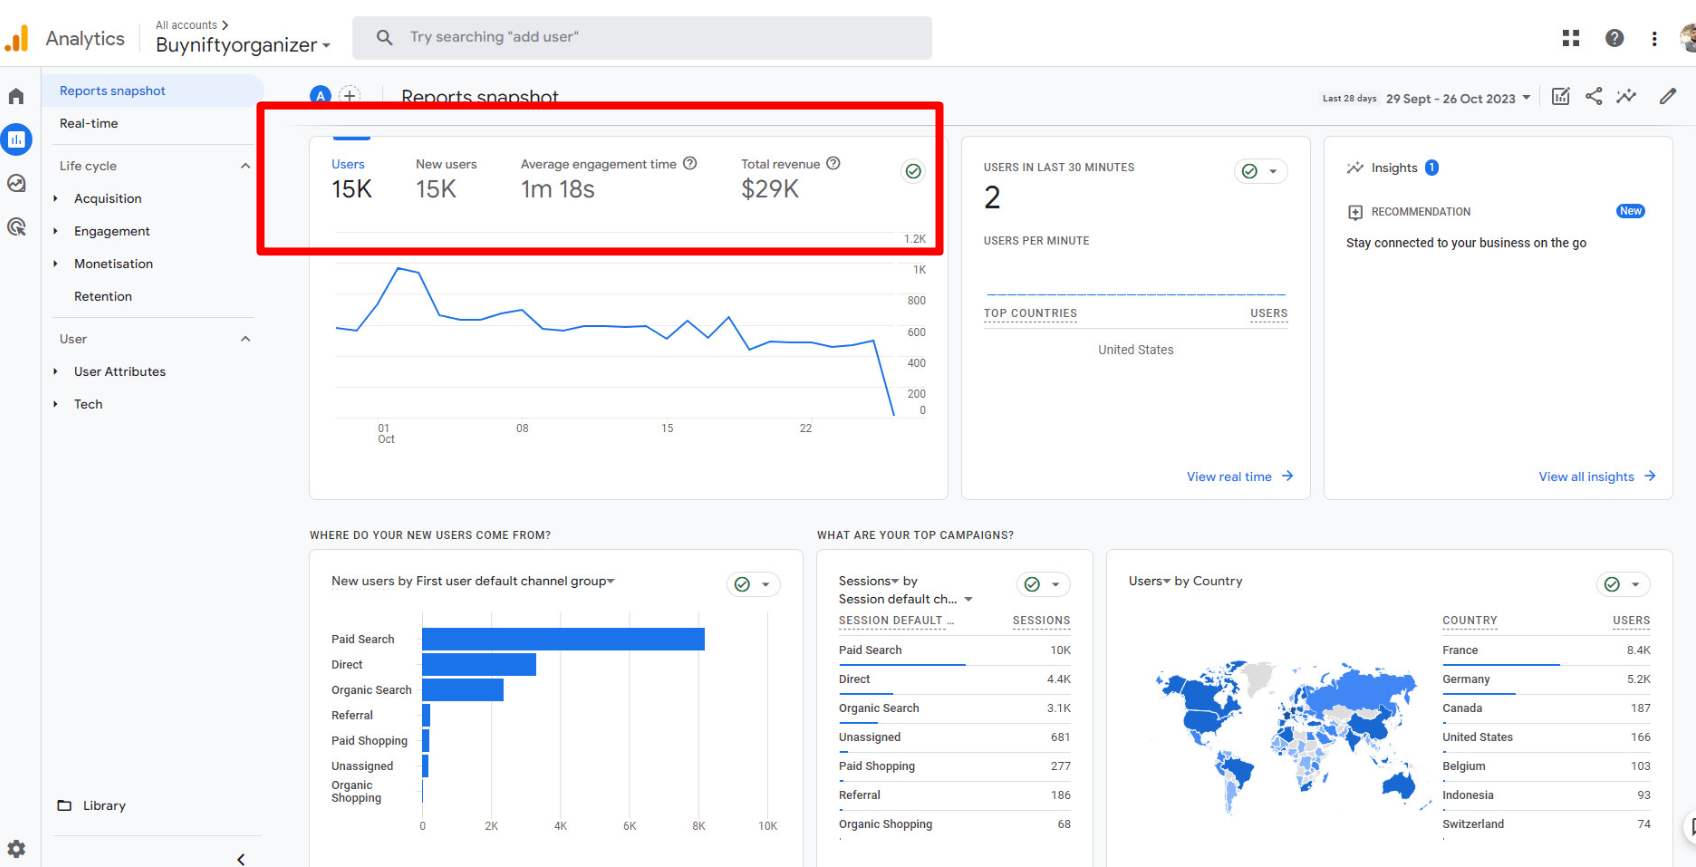Open the date range dropdown
Viewport: 1696px width, 867px height.
(1458, 98)
